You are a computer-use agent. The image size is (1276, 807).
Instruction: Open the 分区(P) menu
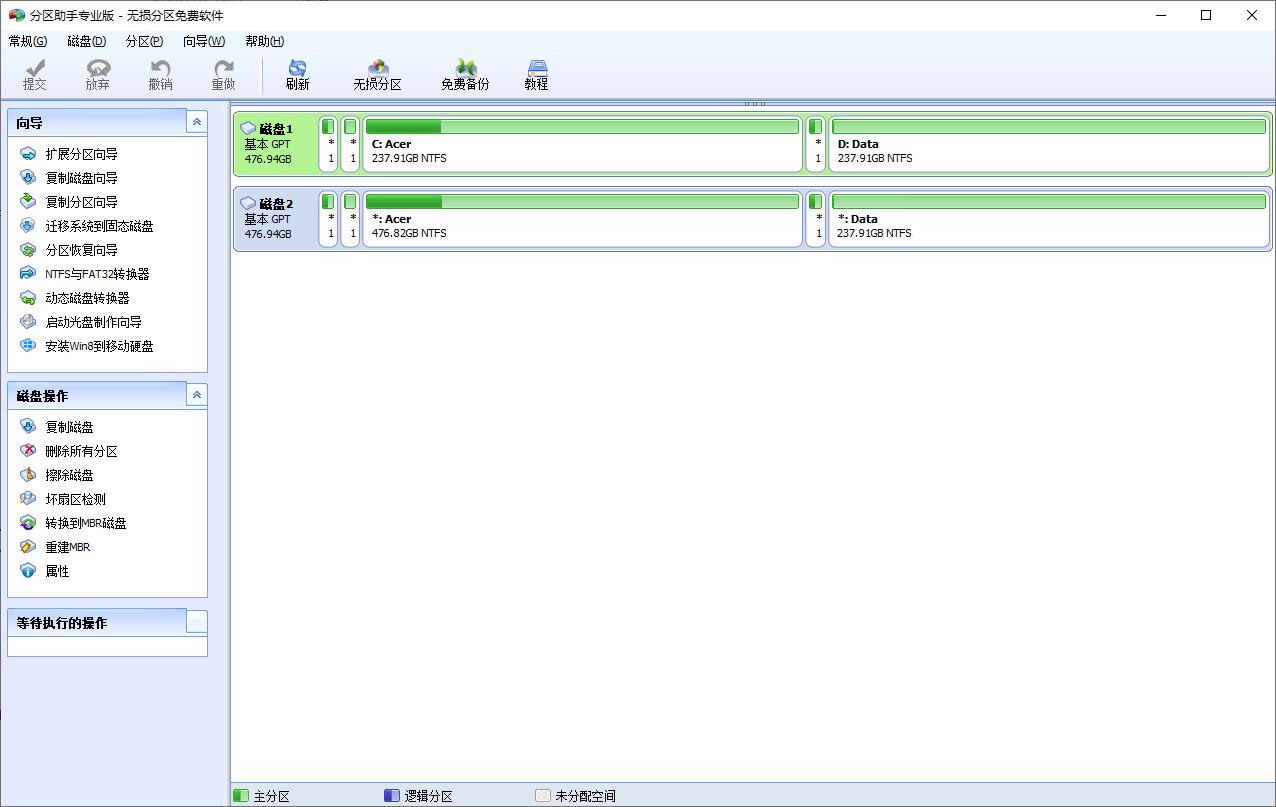pyautogui.click(x=144, y=41)
